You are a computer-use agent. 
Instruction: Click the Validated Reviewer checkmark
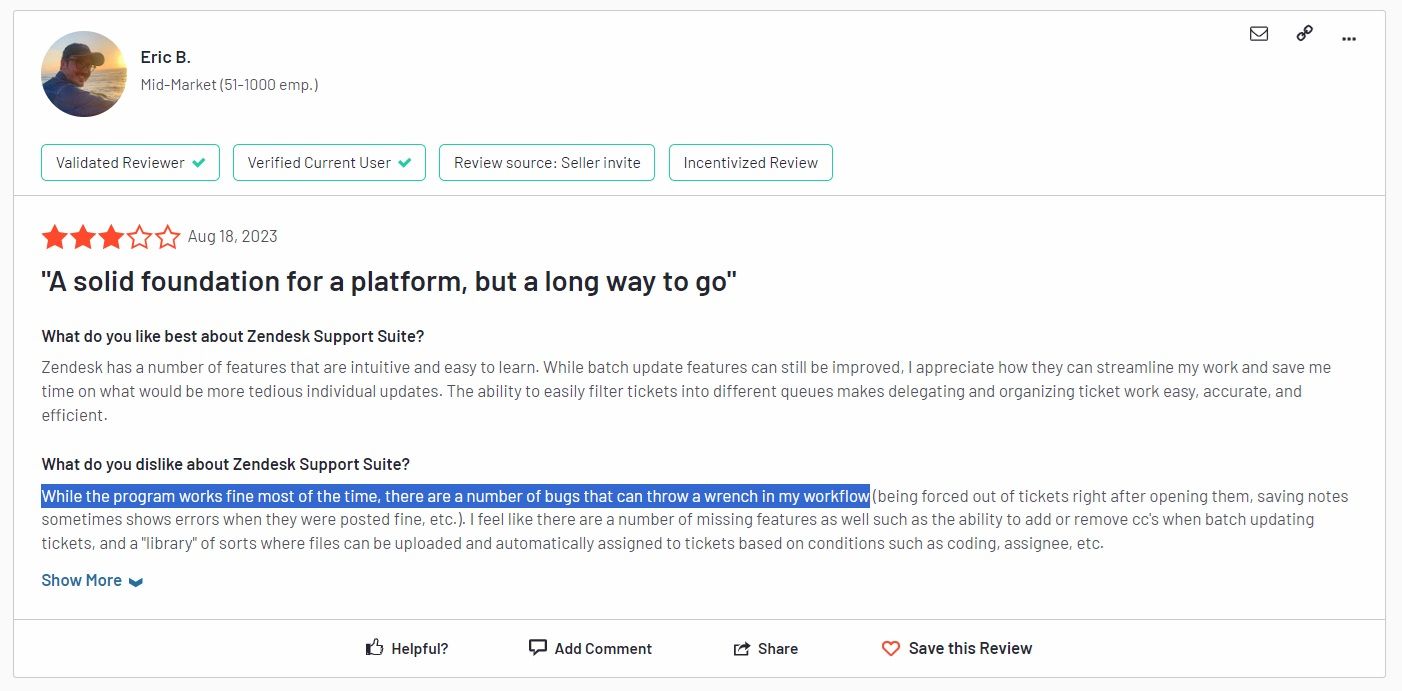(x=199, y=163)
